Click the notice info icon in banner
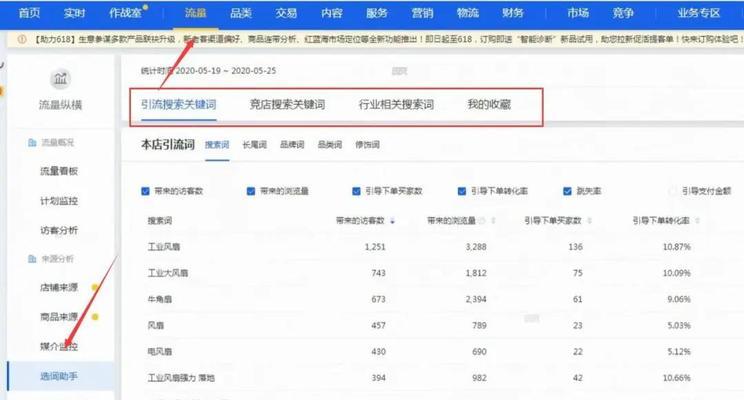Viewport: 744px width, 400px height. coord(22,39)
